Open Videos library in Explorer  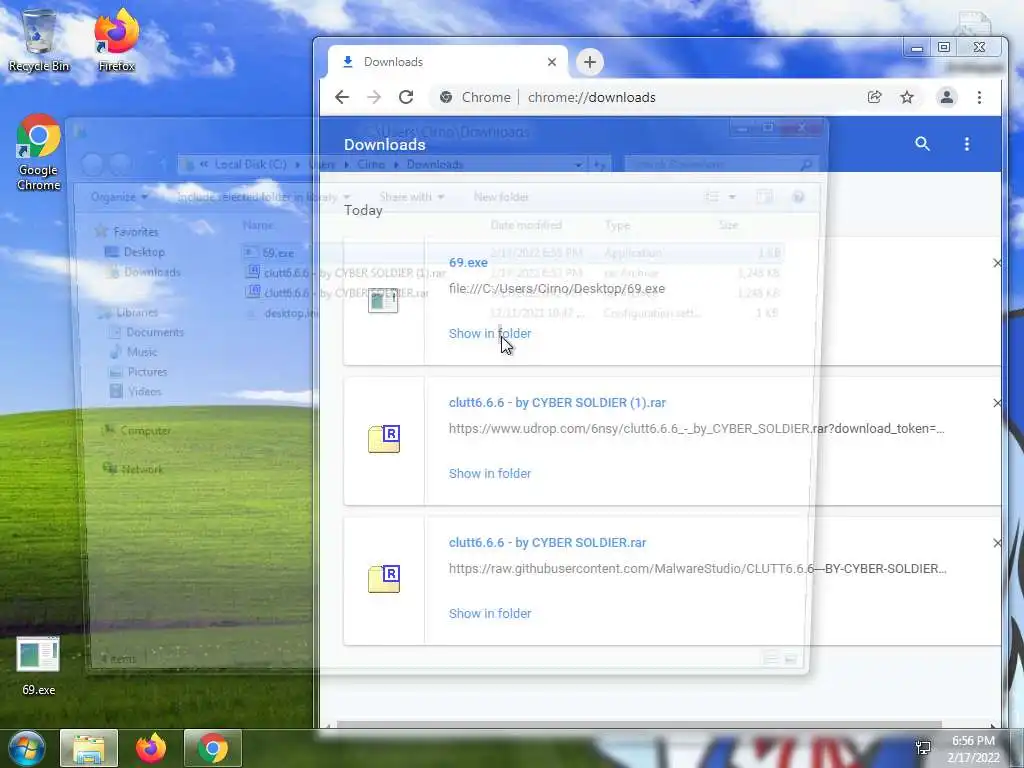136,392
